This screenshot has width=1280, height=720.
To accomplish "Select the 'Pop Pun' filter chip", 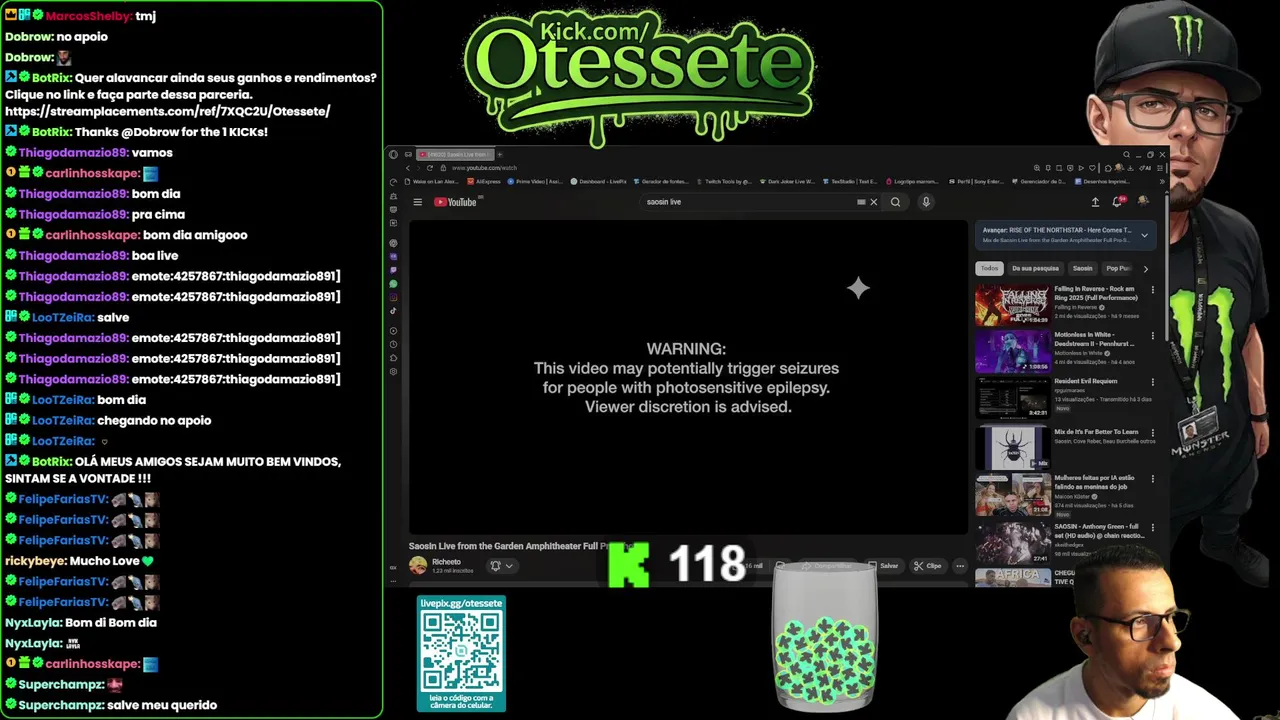I will click(x=1117, y=268).
